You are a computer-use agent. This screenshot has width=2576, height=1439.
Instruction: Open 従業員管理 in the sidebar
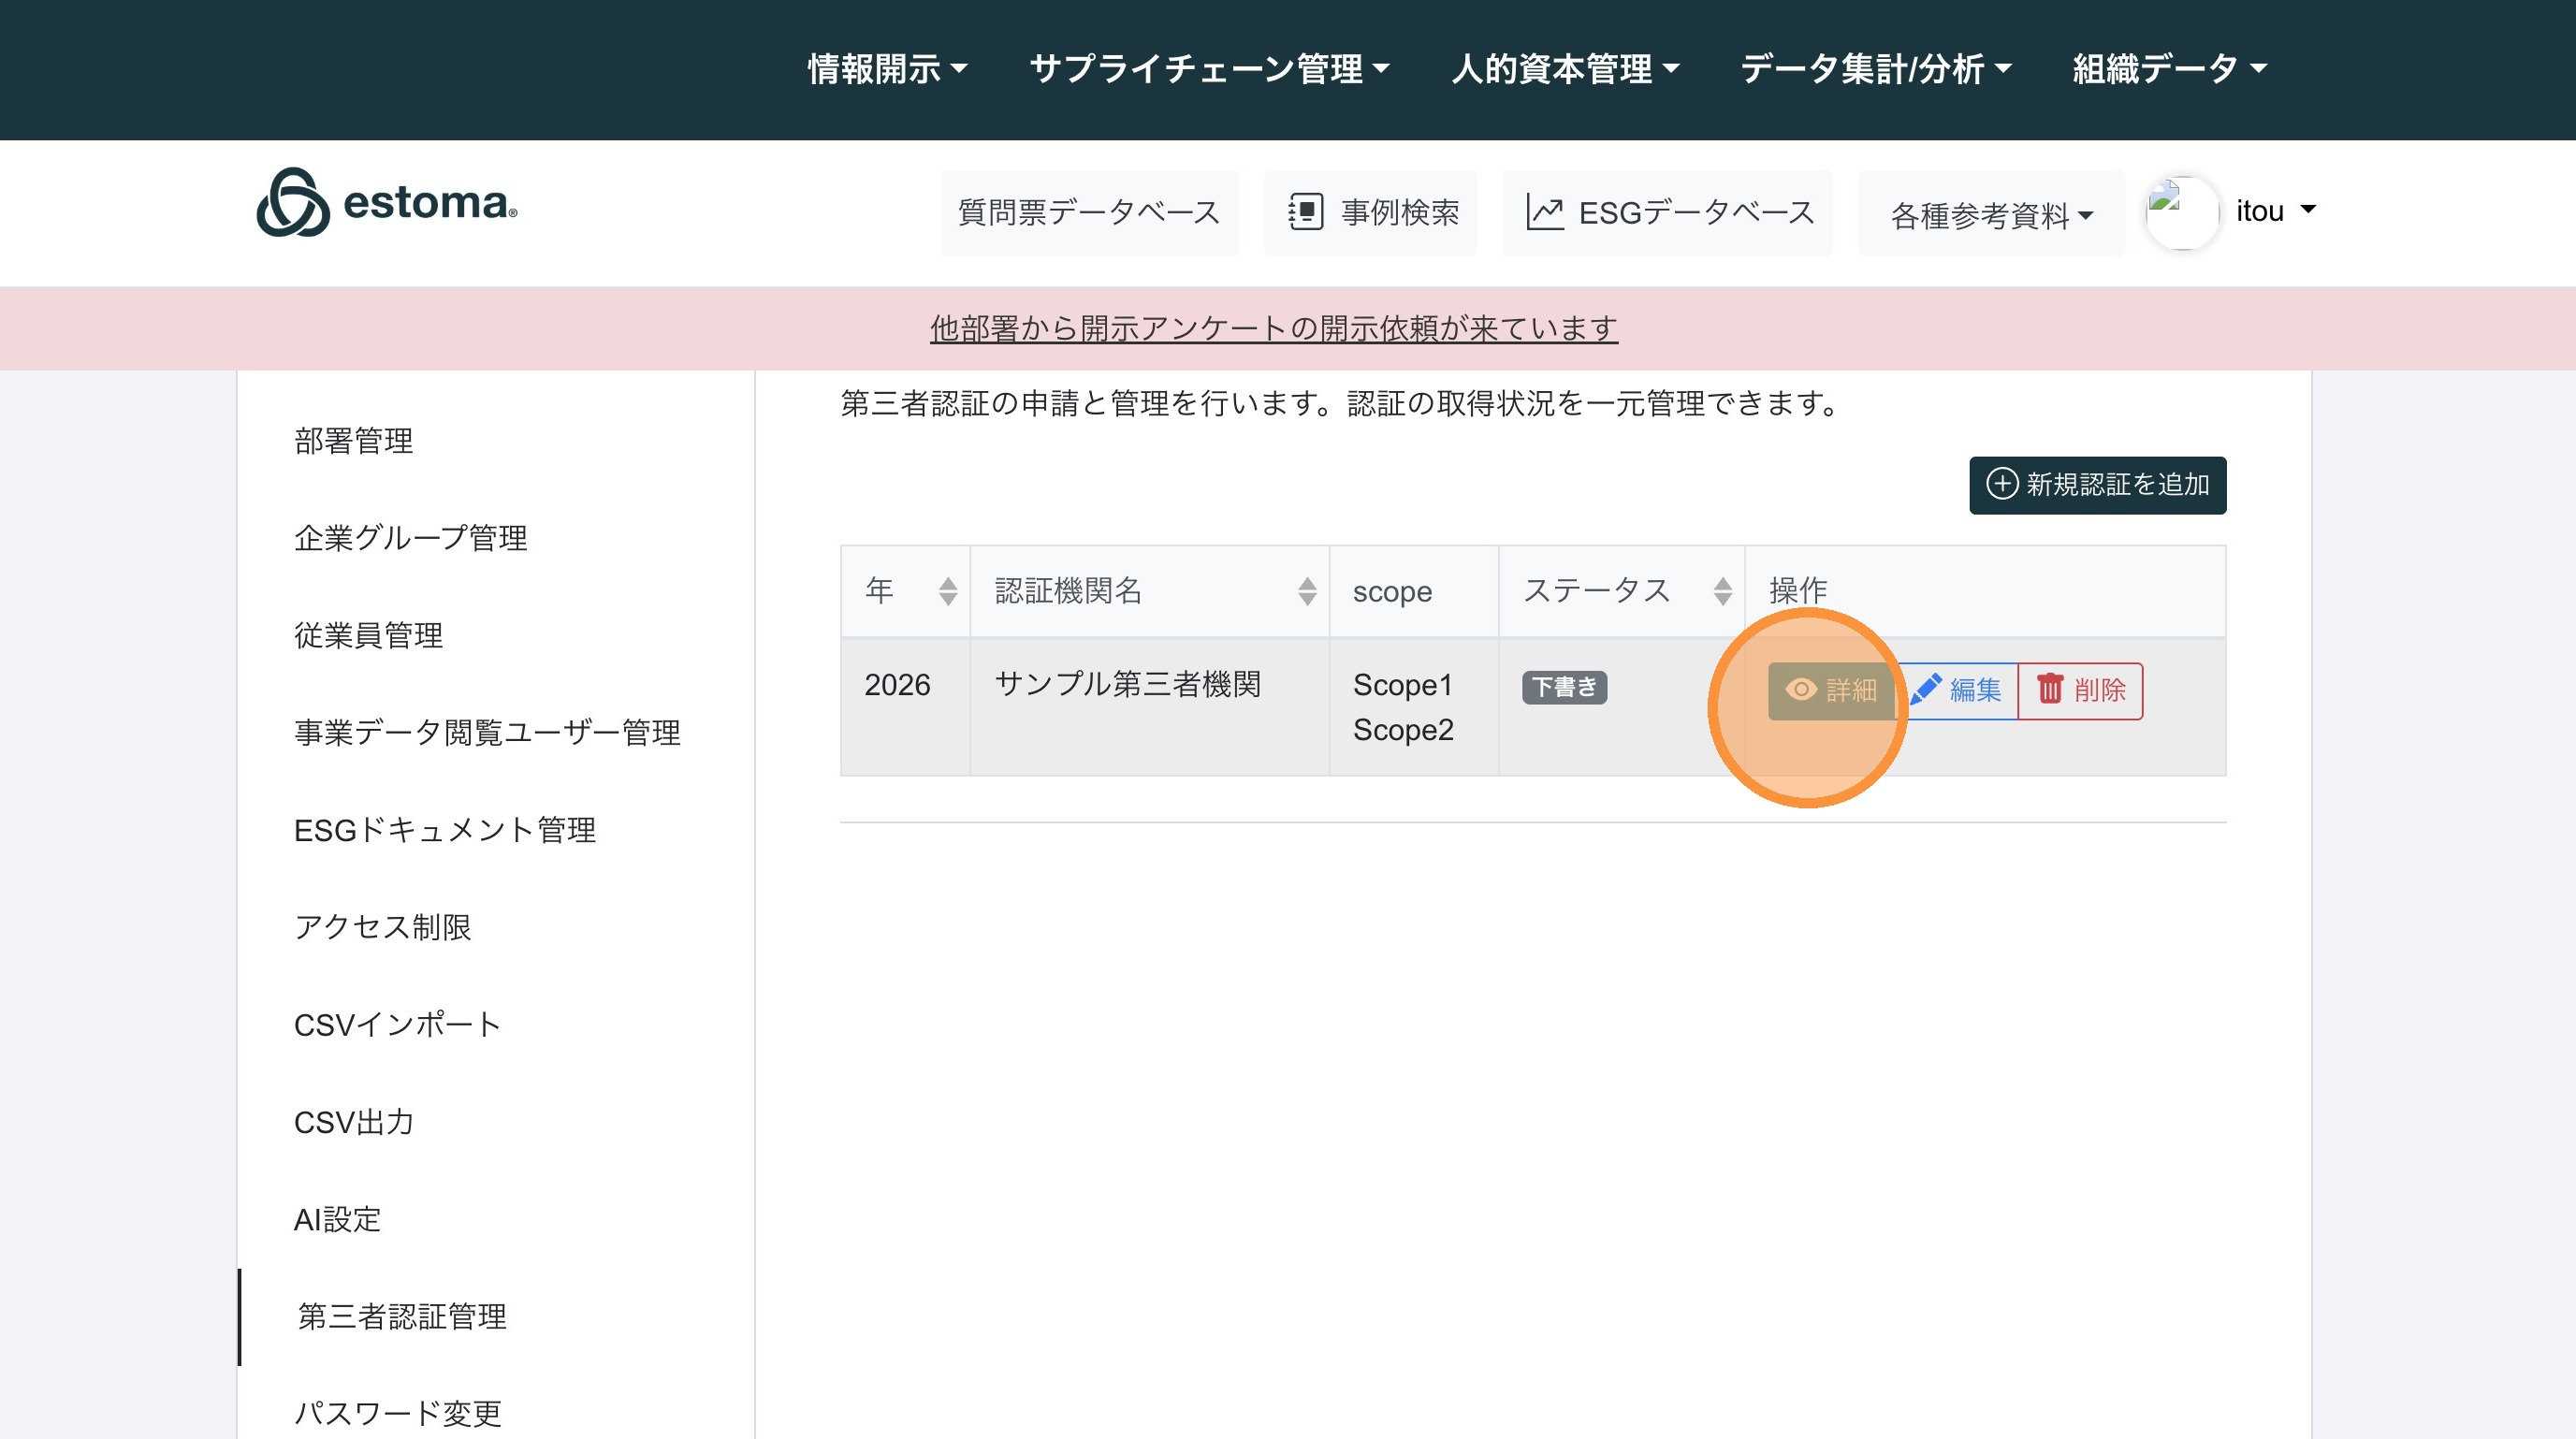[368, 635]
